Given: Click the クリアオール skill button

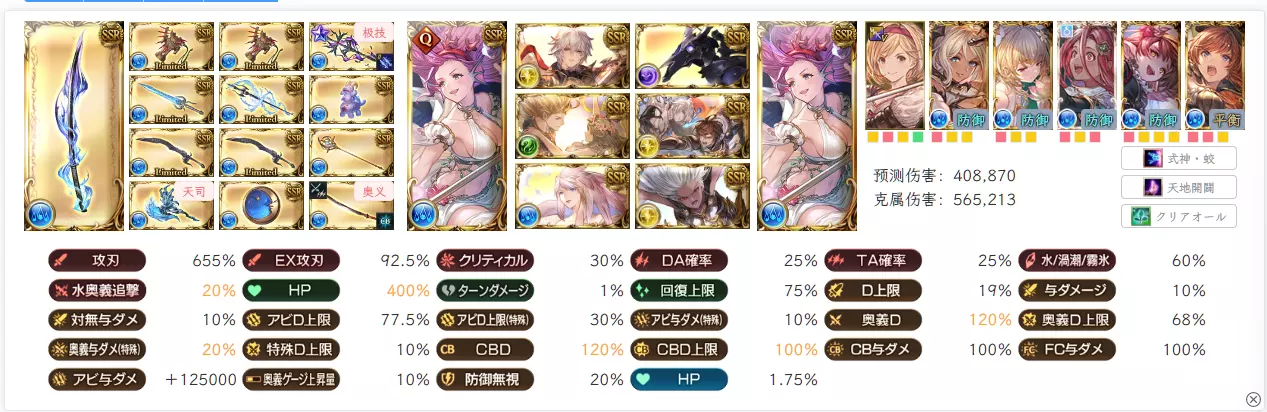Looking at the screenshot, I should tap(1179, 216).
